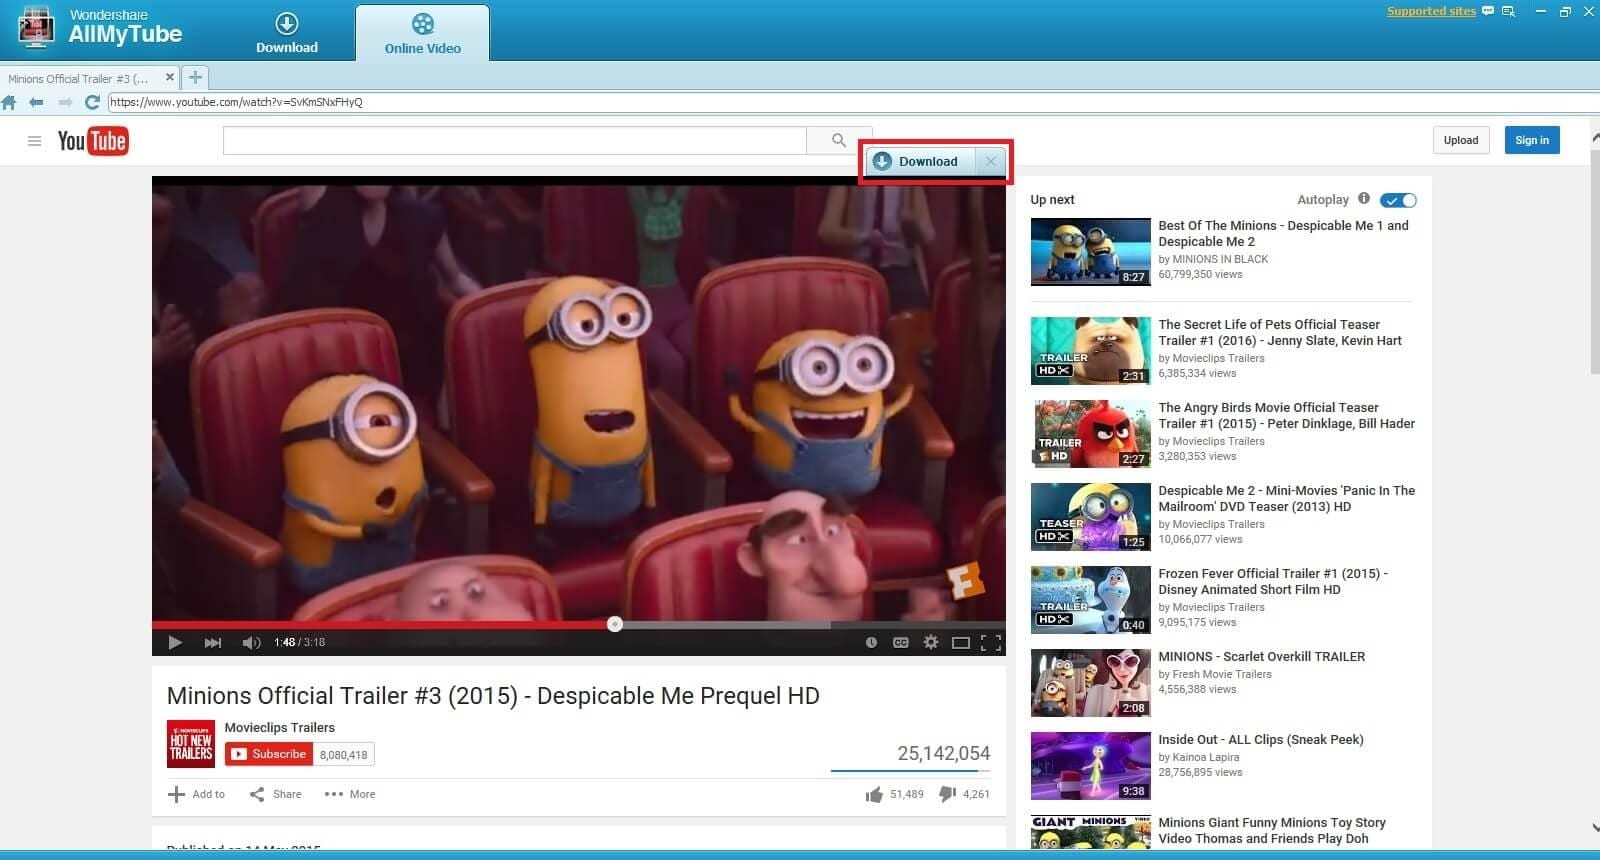Click the floating Download button over the video
Viewport: 1600px width, 860px height.
(x=922, y=161)
